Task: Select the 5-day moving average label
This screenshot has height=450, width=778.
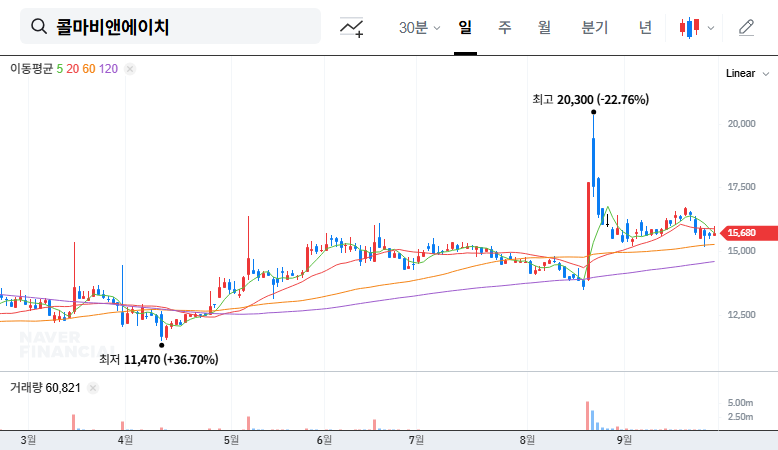Action: tap(60, 69)
